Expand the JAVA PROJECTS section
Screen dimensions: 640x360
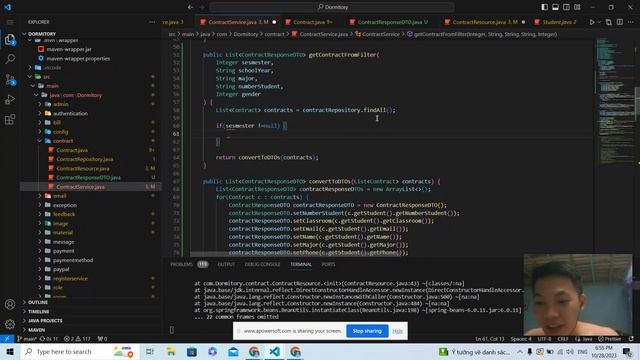(x=45, y=320)
